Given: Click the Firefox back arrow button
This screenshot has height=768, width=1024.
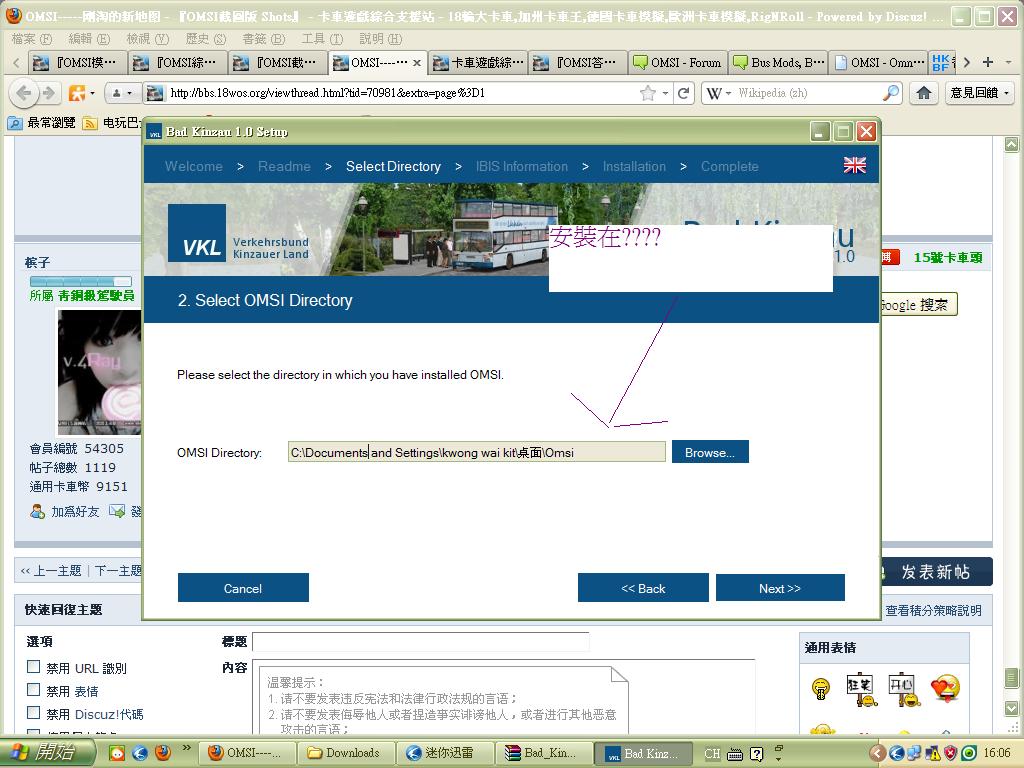Looking at the screenshot, I should (24, 93).
